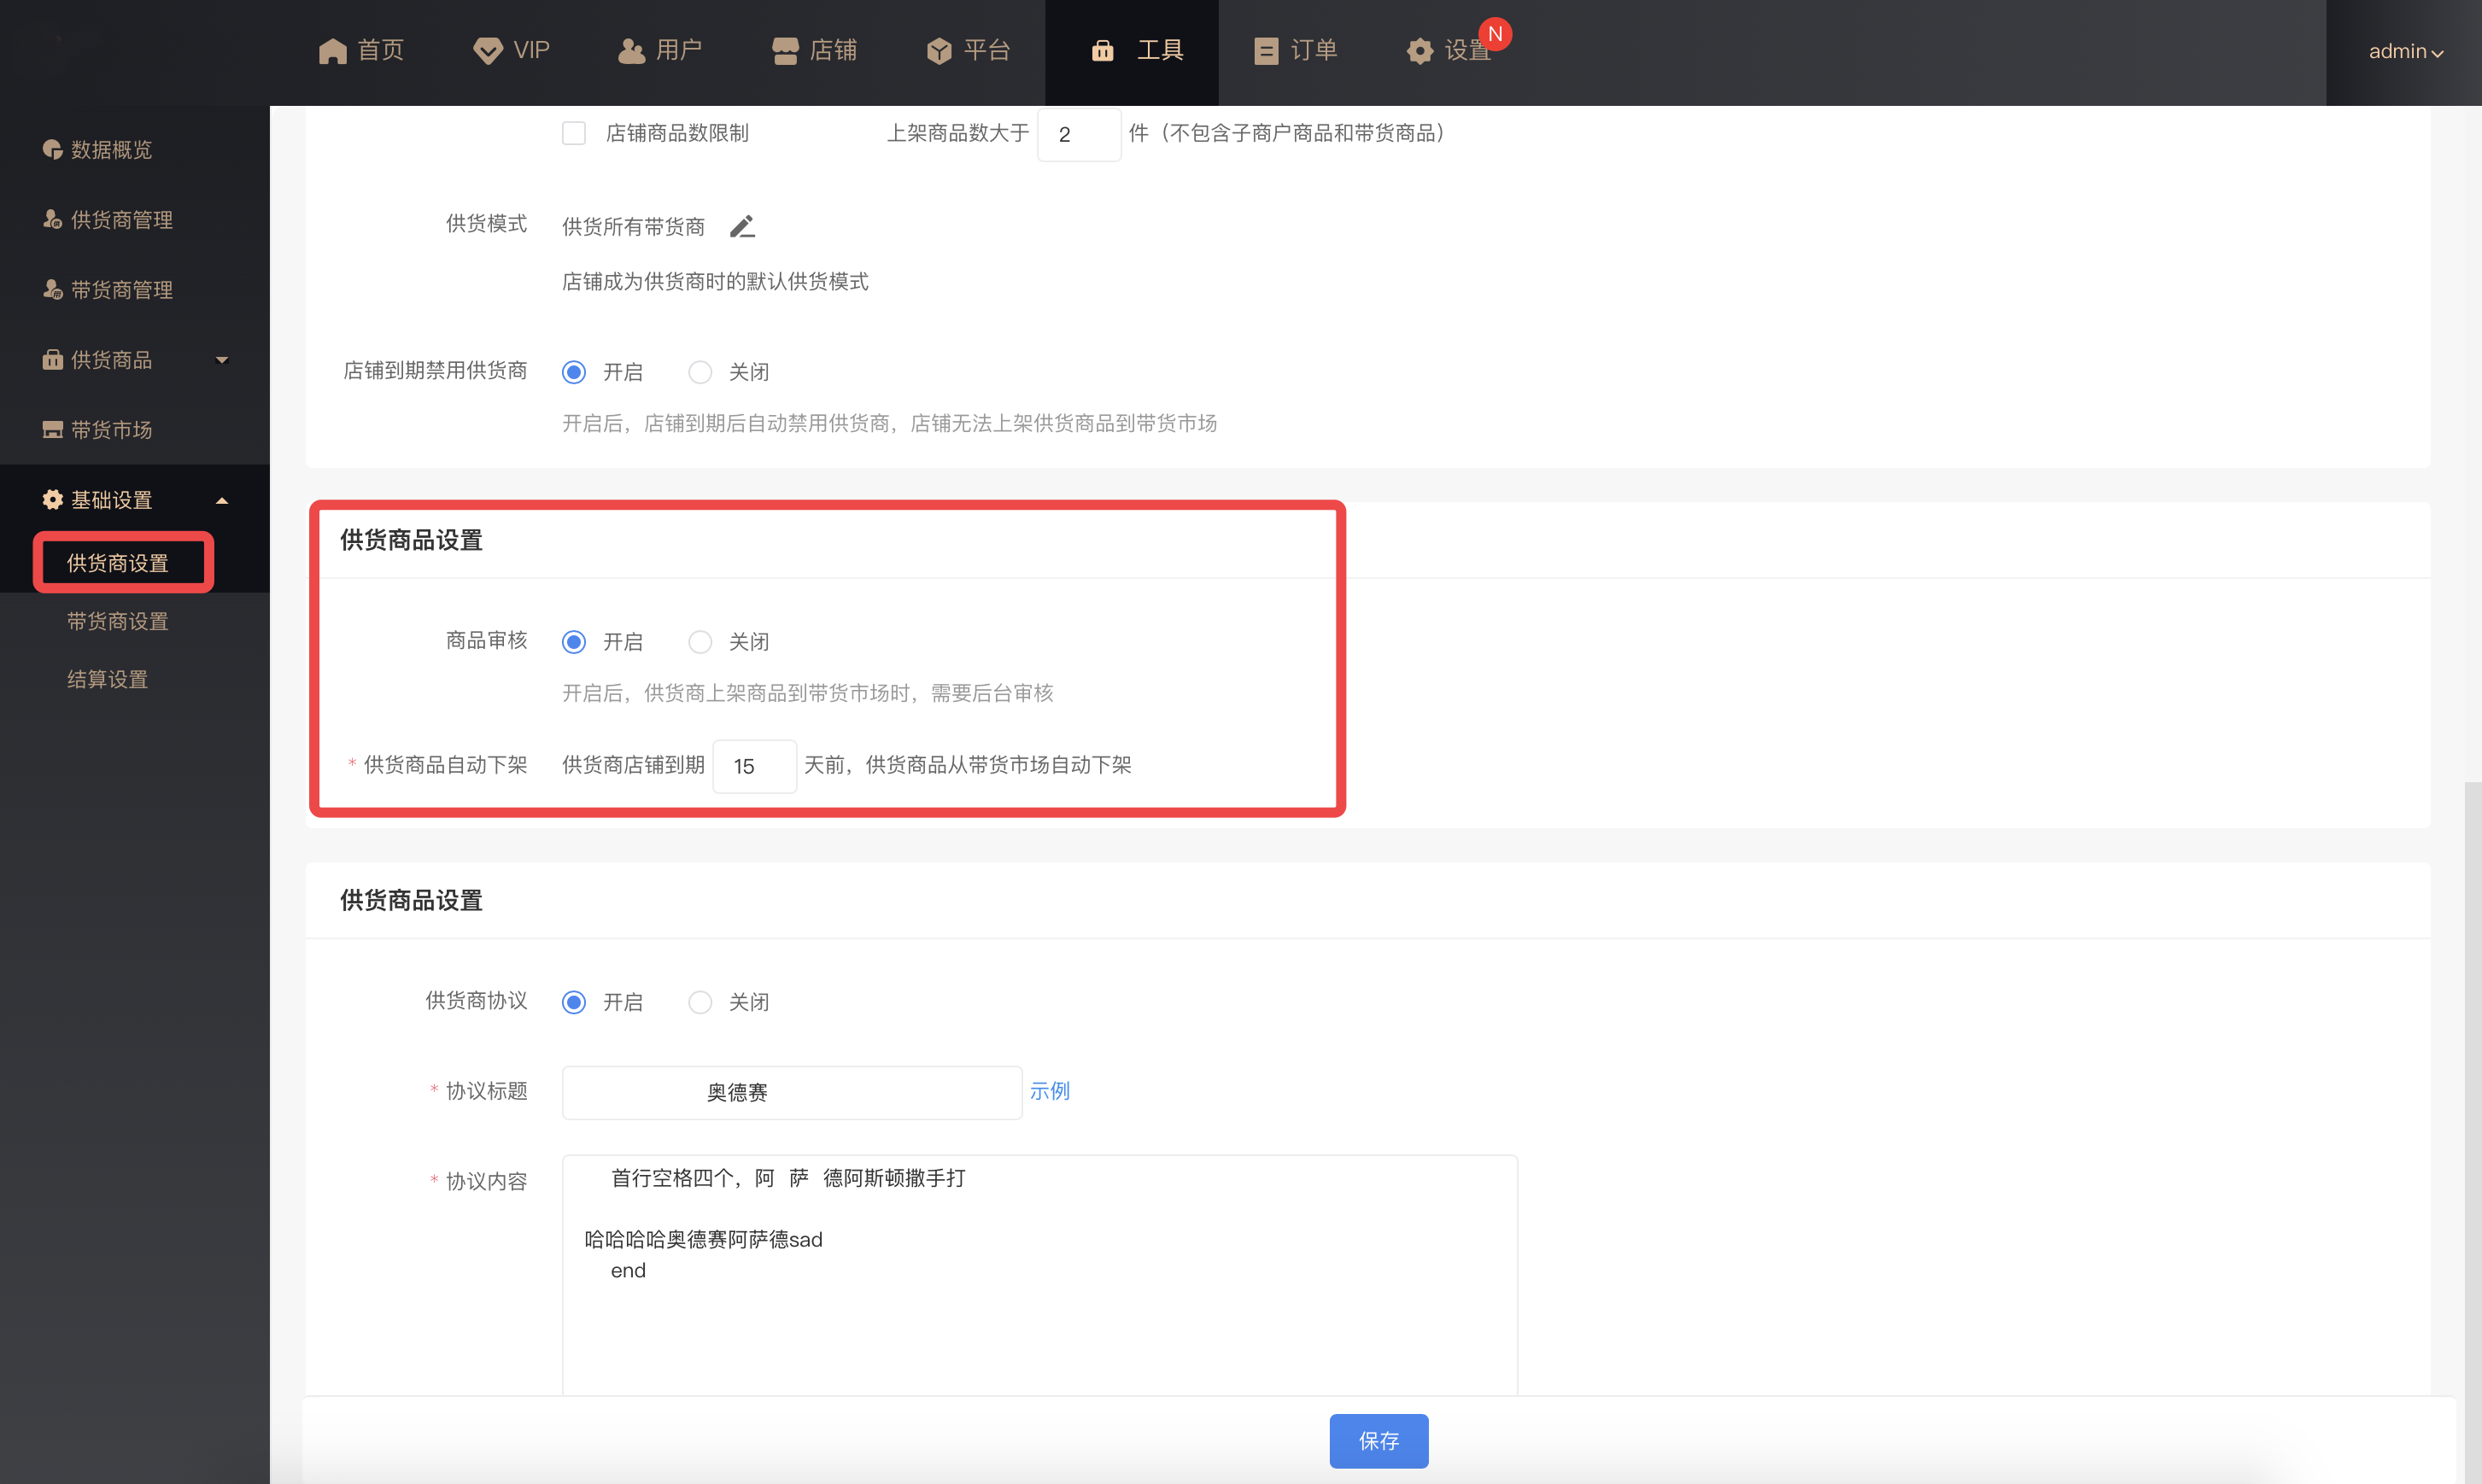Click the pencil edit icon beside 供货所有带货商
Viewport: 2482px width, 1484px height.
741,227
